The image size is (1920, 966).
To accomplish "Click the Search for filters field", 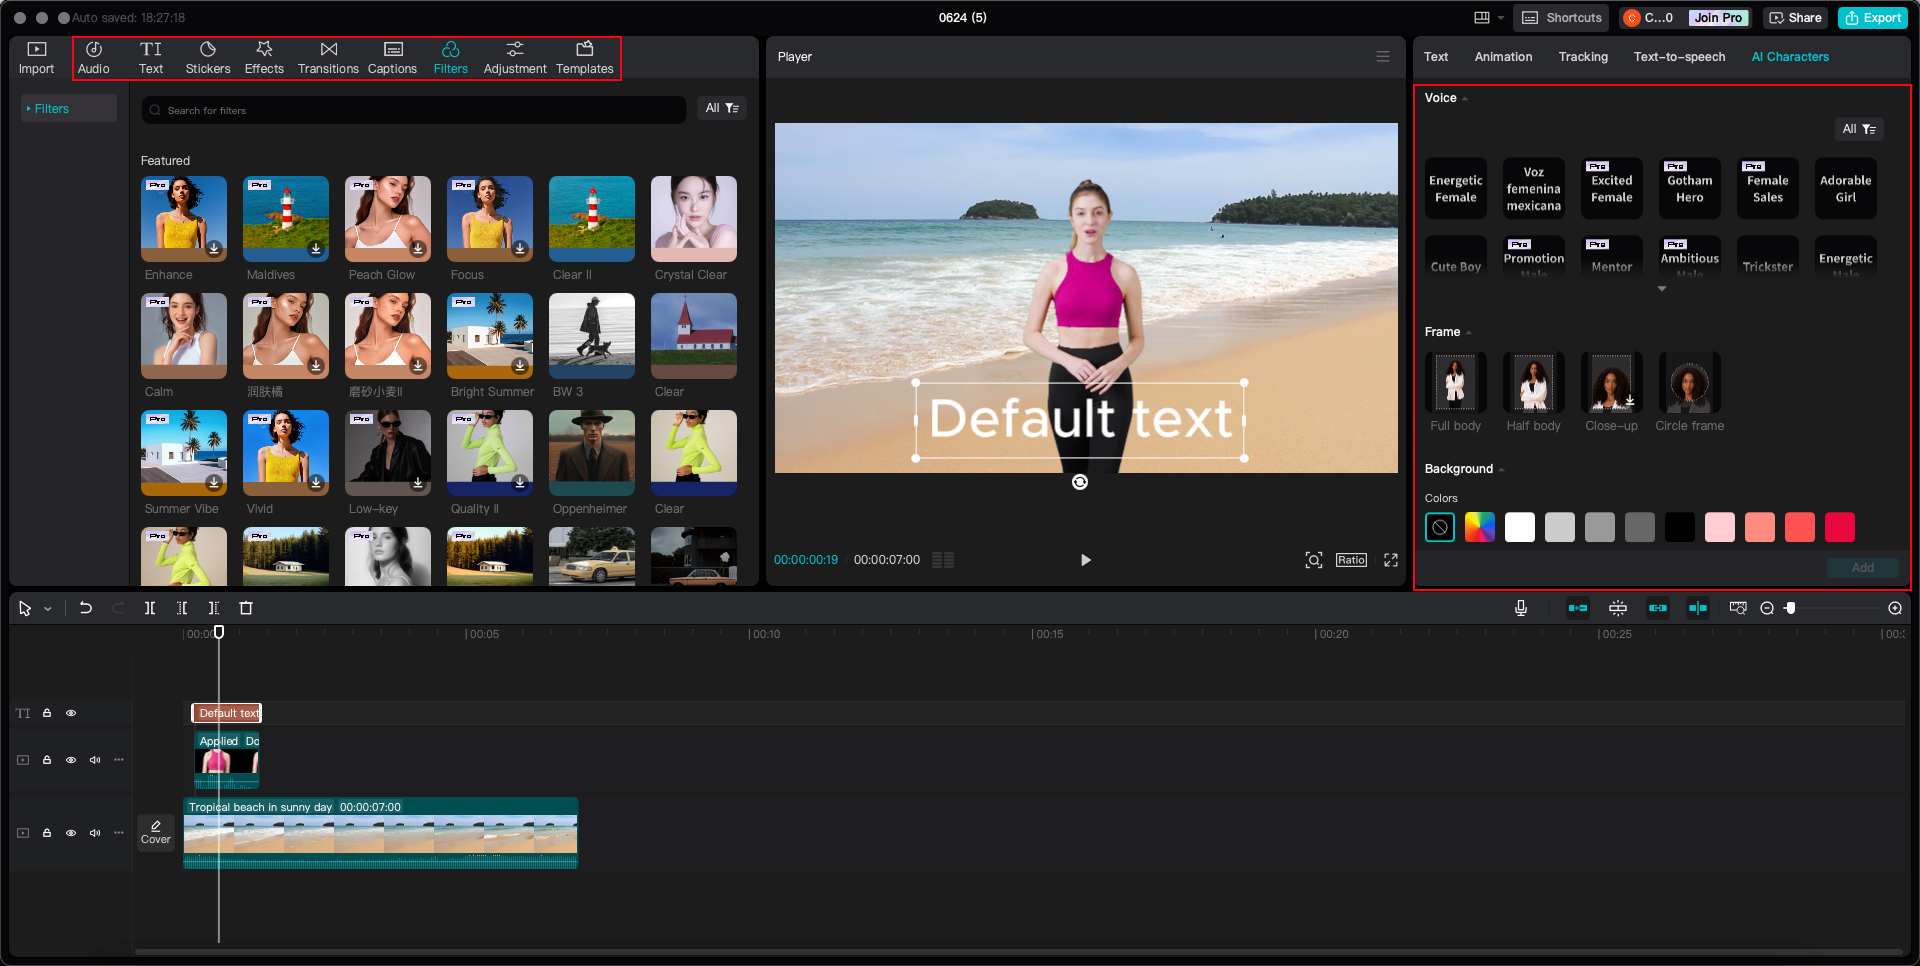I will coord(414,110).
